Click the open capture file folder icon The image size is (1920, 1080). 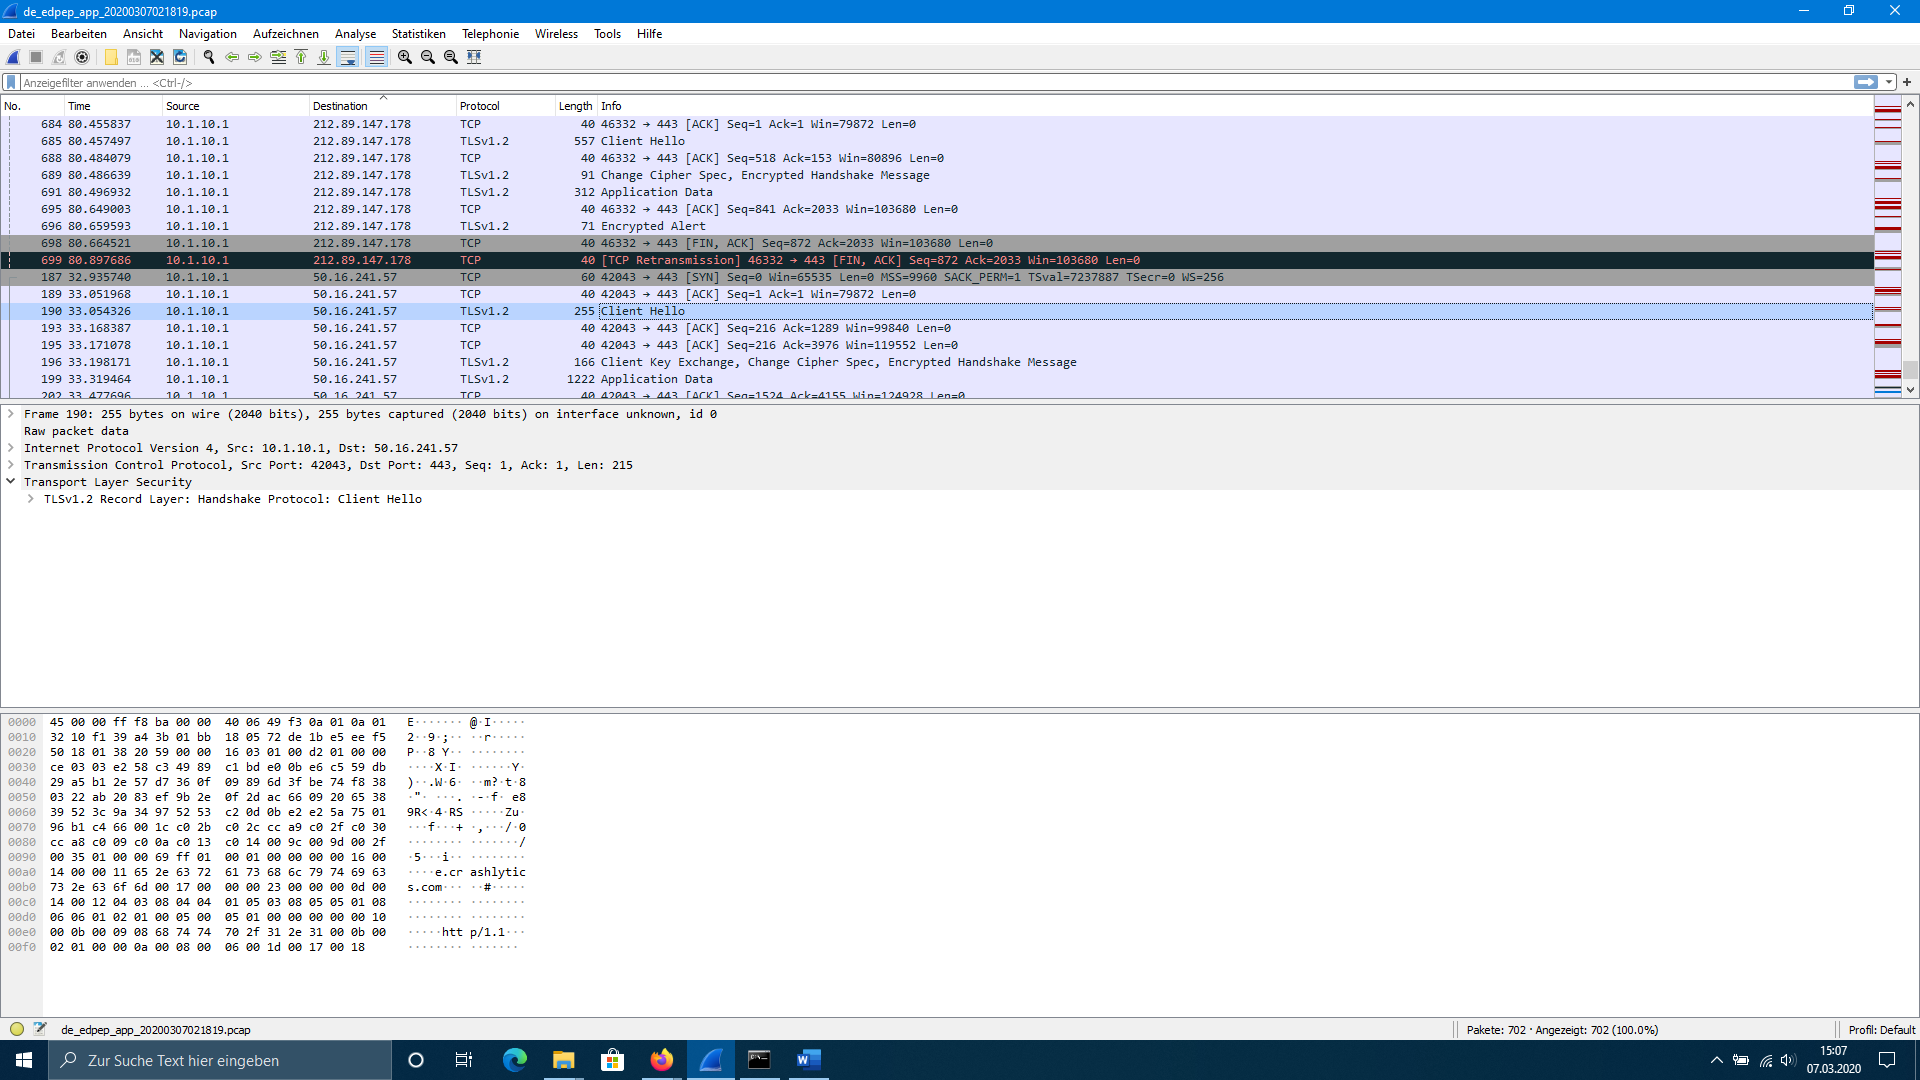pos(111,57)
